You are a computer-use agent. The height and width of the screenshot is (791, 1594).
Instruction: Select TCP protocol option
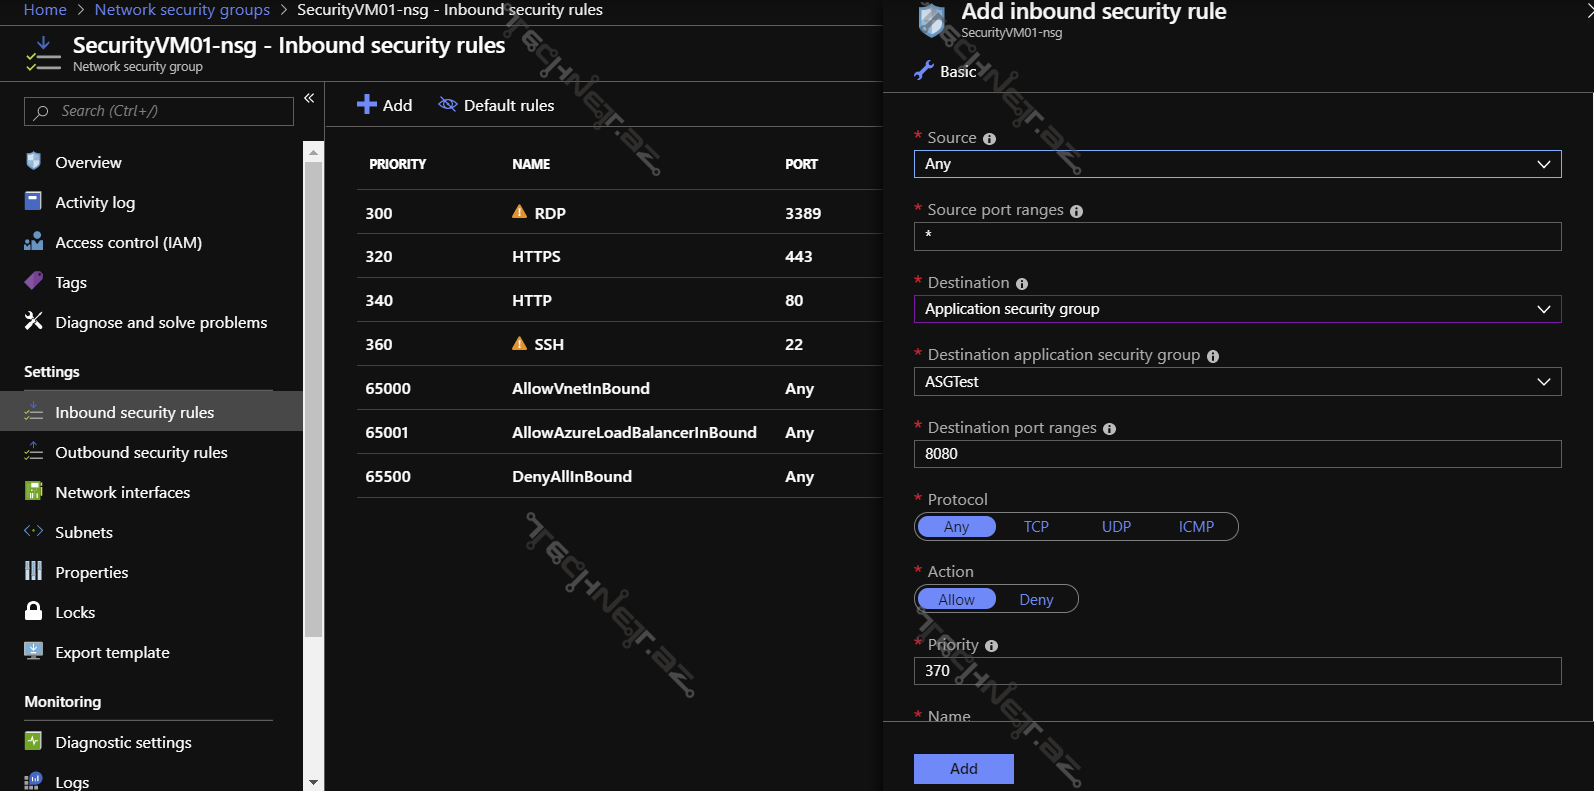click(x=1036, y=527)
